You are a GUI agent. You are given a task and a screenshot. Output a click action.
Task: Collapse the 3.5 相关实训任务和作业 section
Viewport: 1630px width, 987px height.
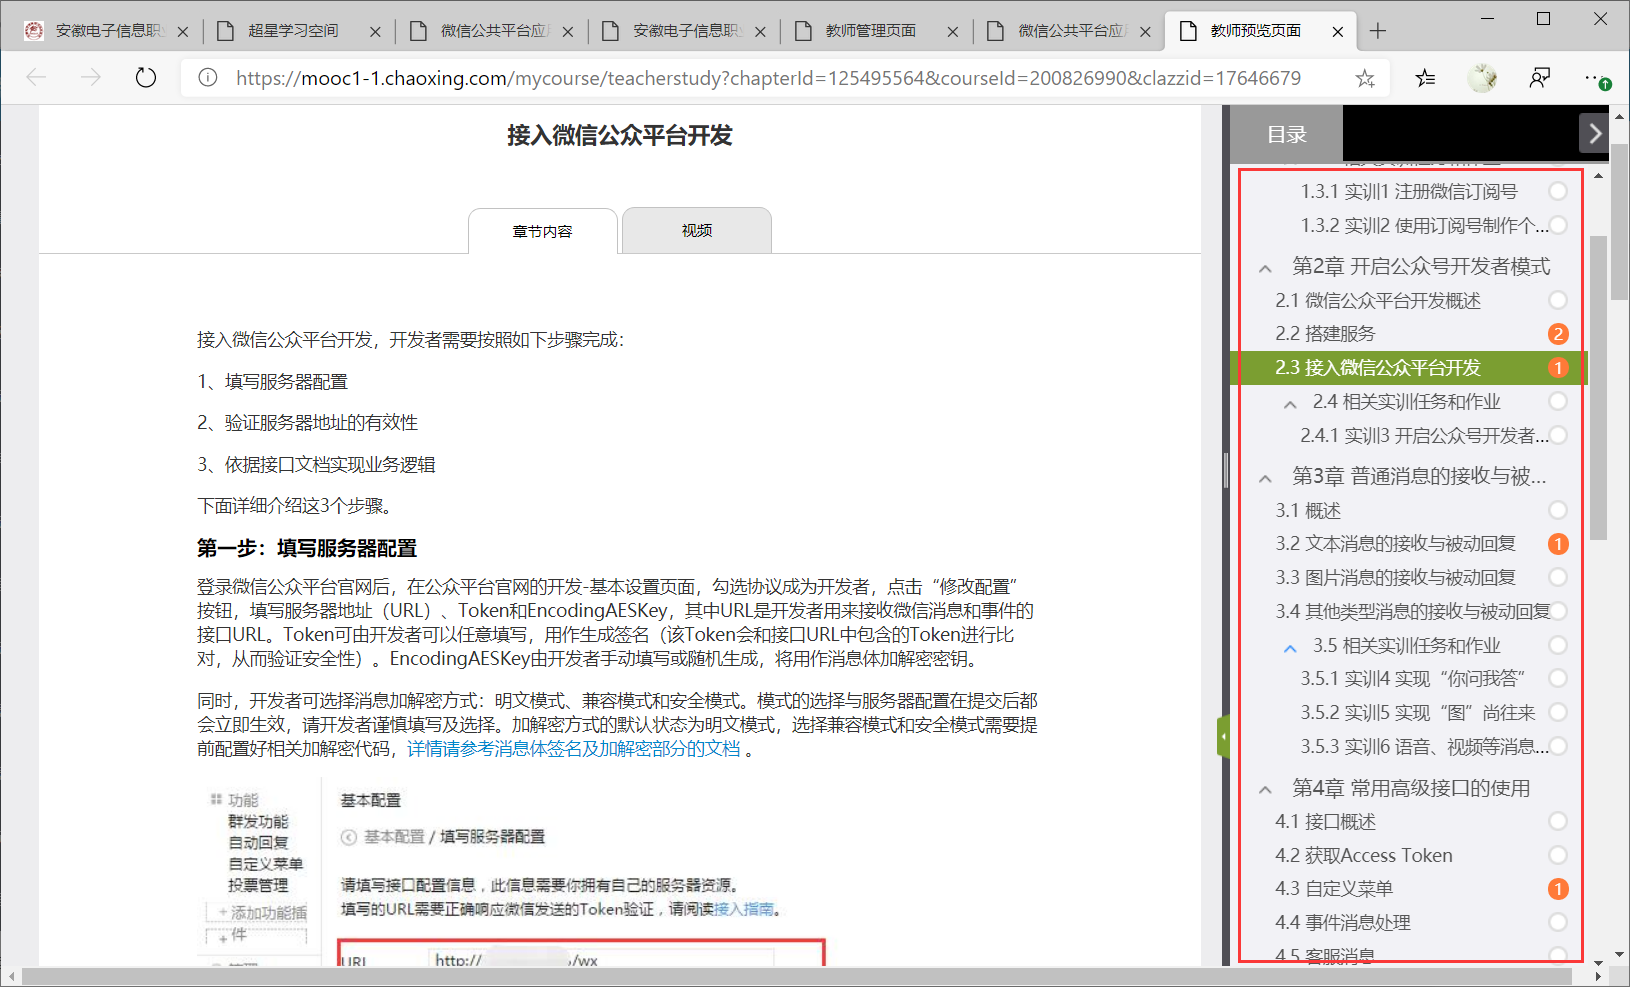pos(1290,647)
